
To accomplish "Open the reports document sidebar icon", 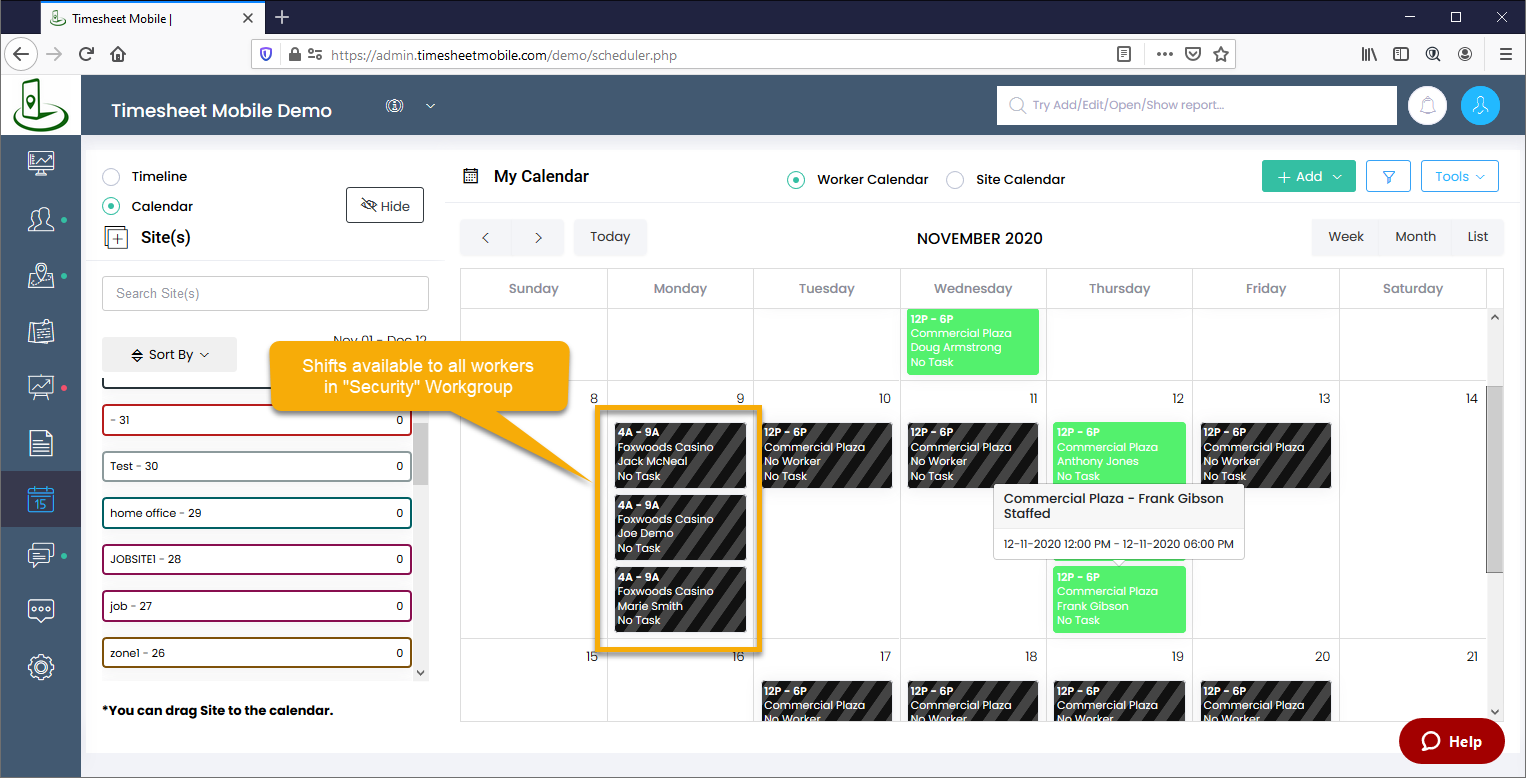I will point(41,442).
